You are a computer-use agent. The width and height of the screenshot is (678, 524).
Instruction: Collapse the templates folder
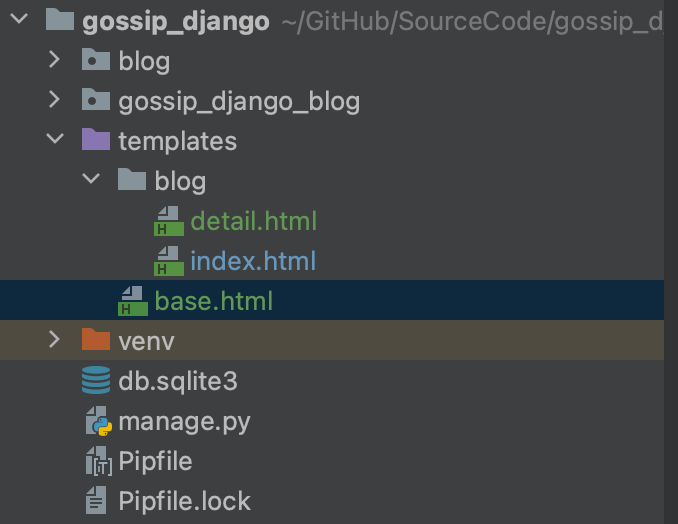click(x=55, y=139)
